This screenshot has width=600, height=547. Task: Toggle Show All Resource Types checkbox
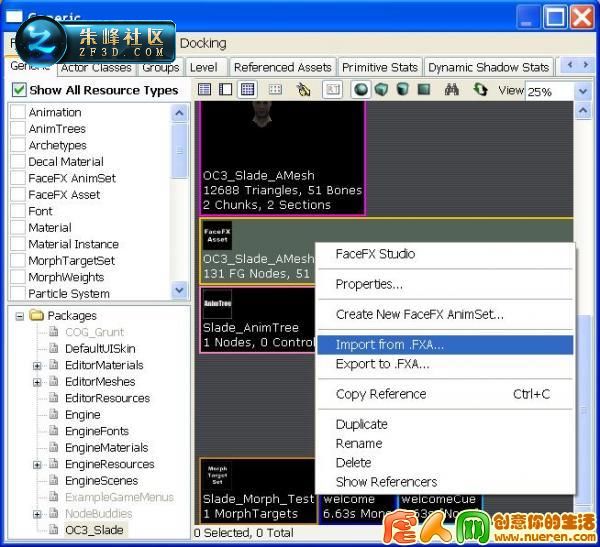tap(19, 90)
